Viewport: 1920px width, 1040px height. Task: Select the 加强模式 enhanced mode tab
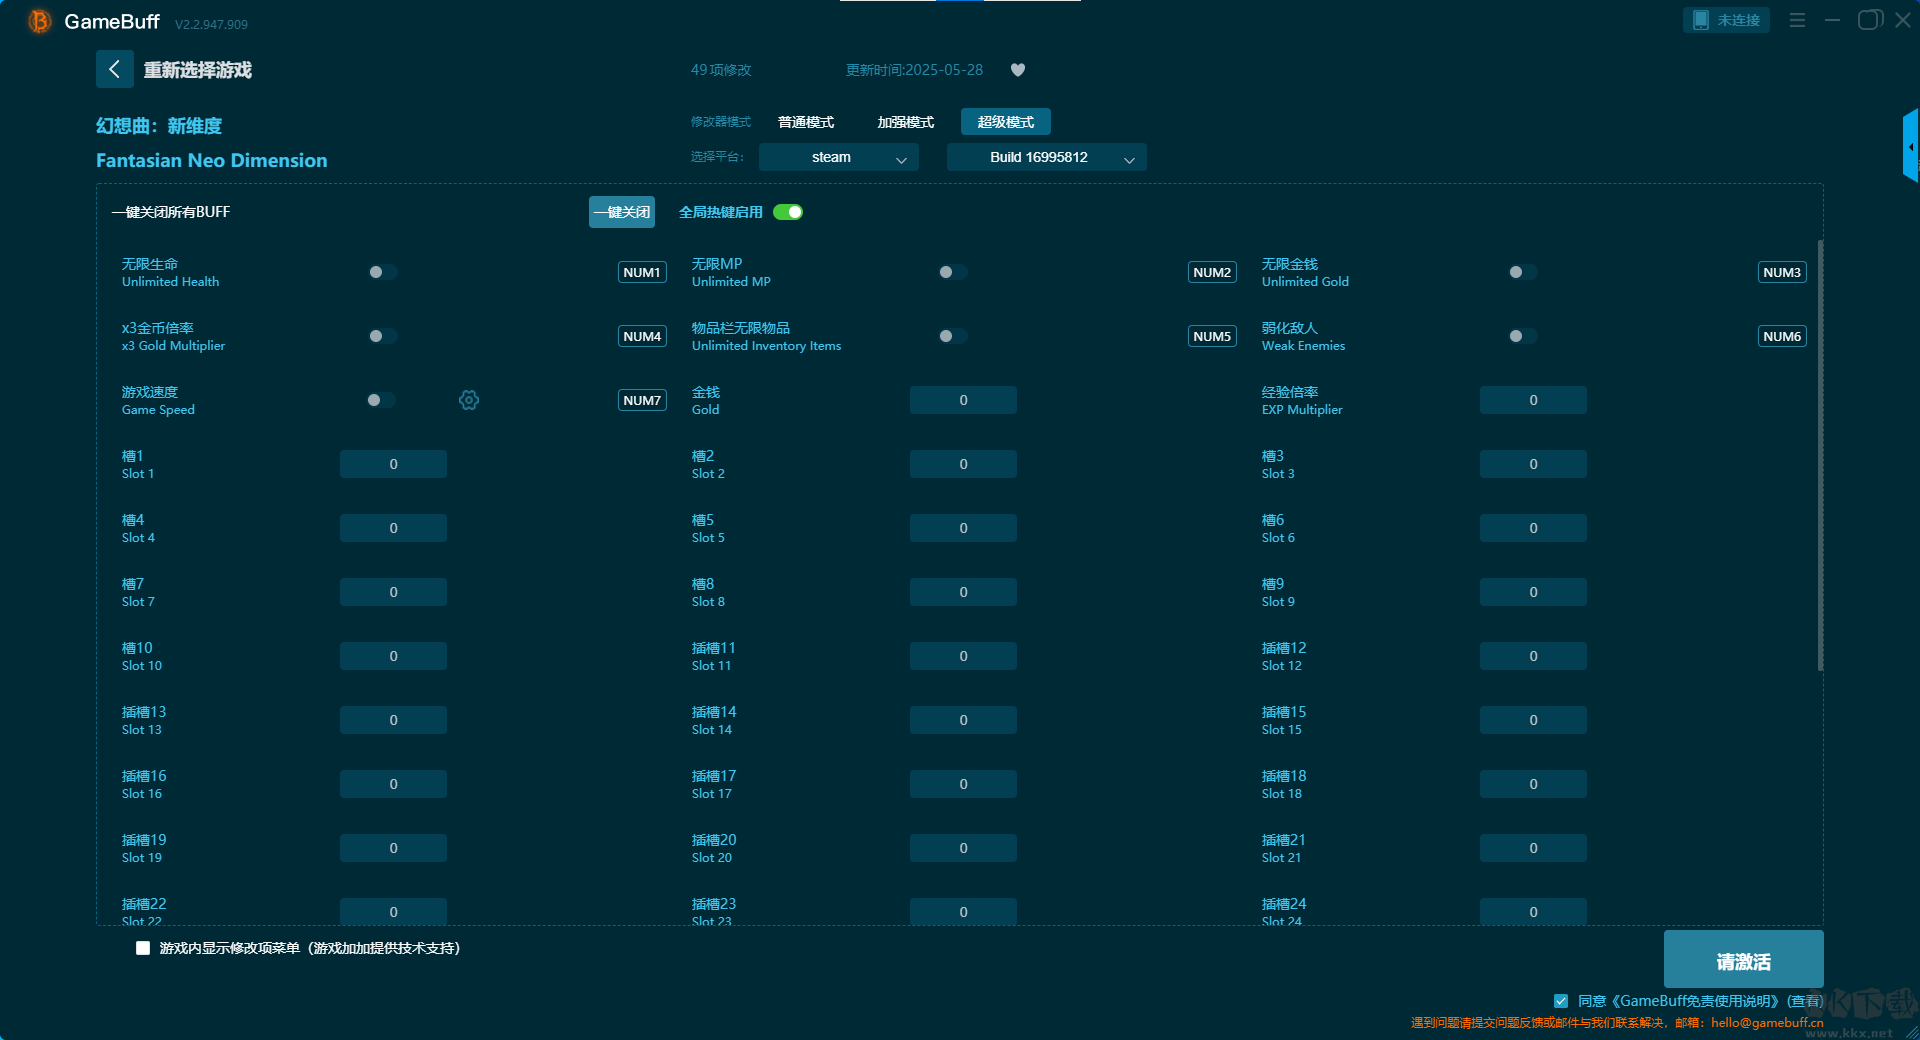[x=905, y=122]
